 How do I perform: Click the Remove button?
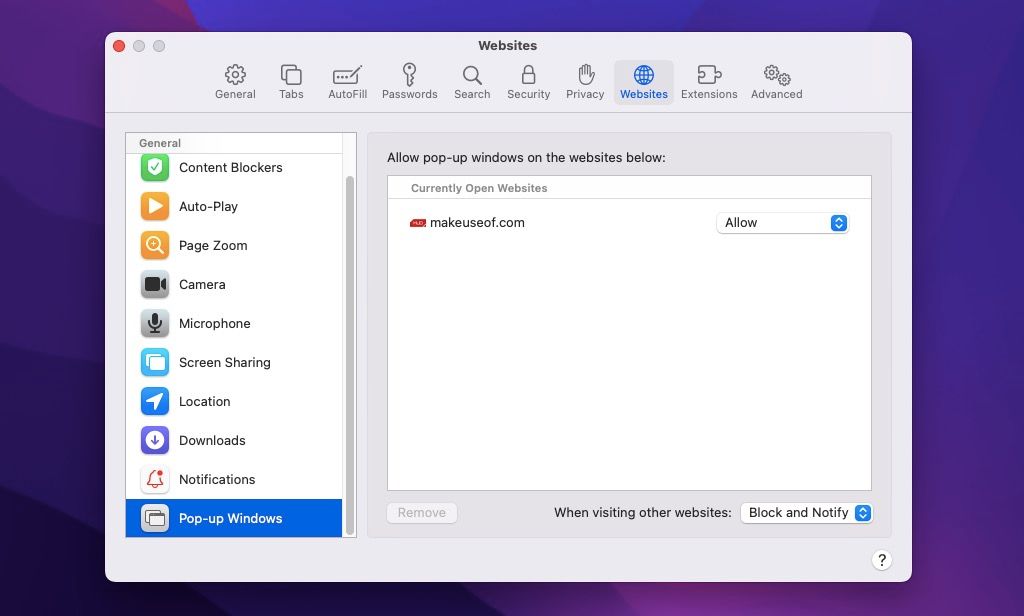(x=421, y=512)
